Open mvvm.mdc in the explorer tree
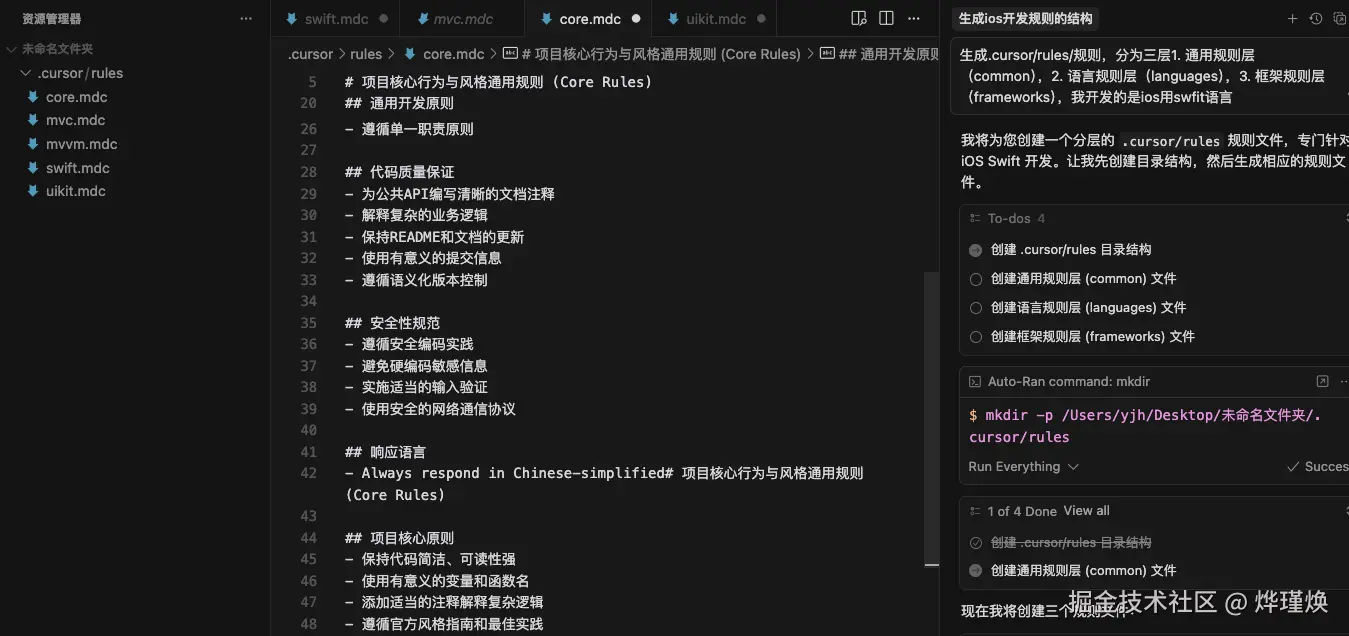This screenshot has width=1349, height=636. click(x=82, y=144)
